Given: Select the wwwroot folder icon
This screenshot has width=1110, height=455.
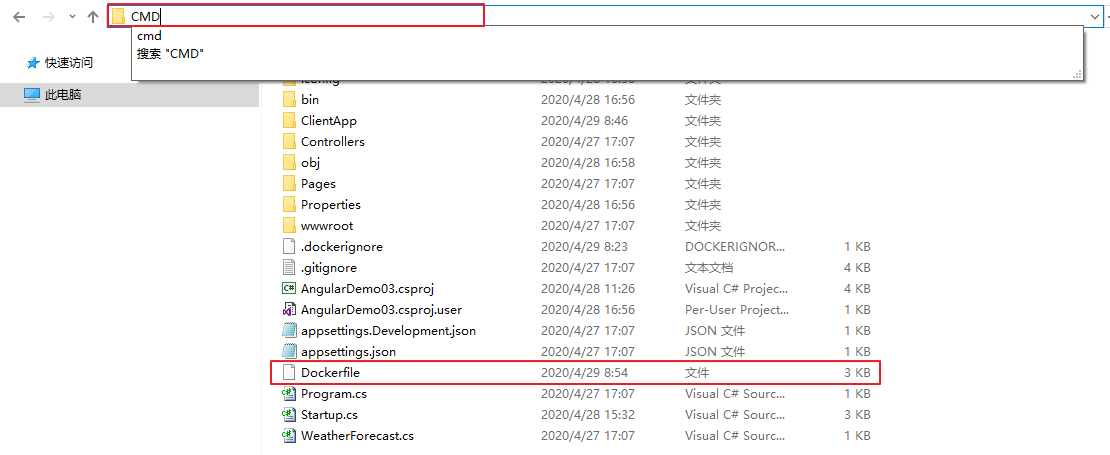Looking at the screenshot, I should coord(289,226).
